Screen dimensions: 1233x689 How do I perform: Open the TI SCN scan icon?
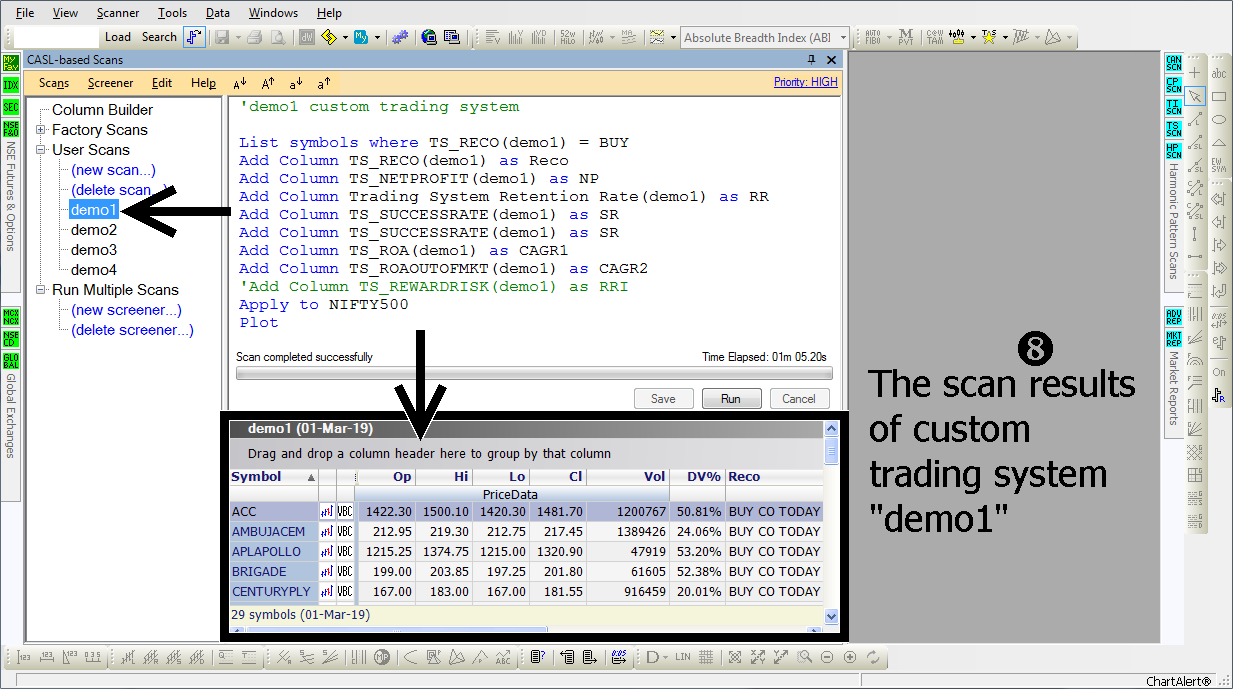1173,107
